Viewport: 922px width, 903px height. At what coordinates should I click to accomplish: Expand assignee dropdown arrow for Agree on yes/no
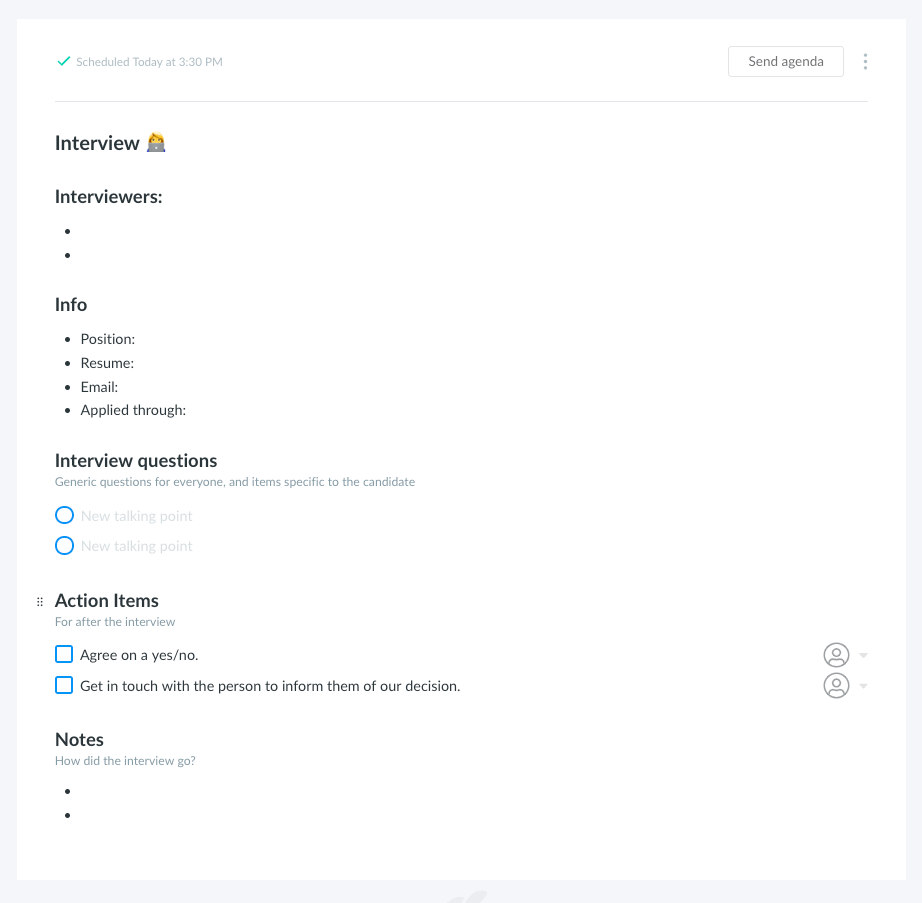(863, 655)
